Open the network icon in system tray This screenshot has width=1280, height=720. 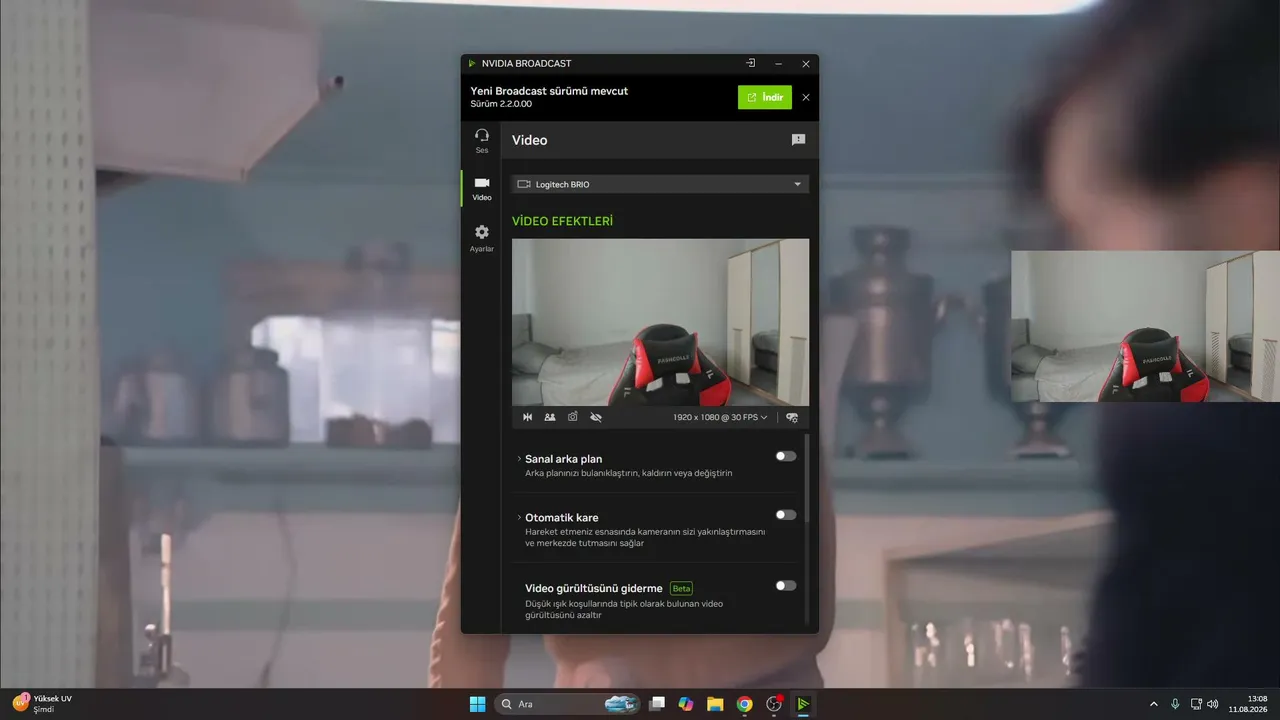click(x=1196, y=704)
